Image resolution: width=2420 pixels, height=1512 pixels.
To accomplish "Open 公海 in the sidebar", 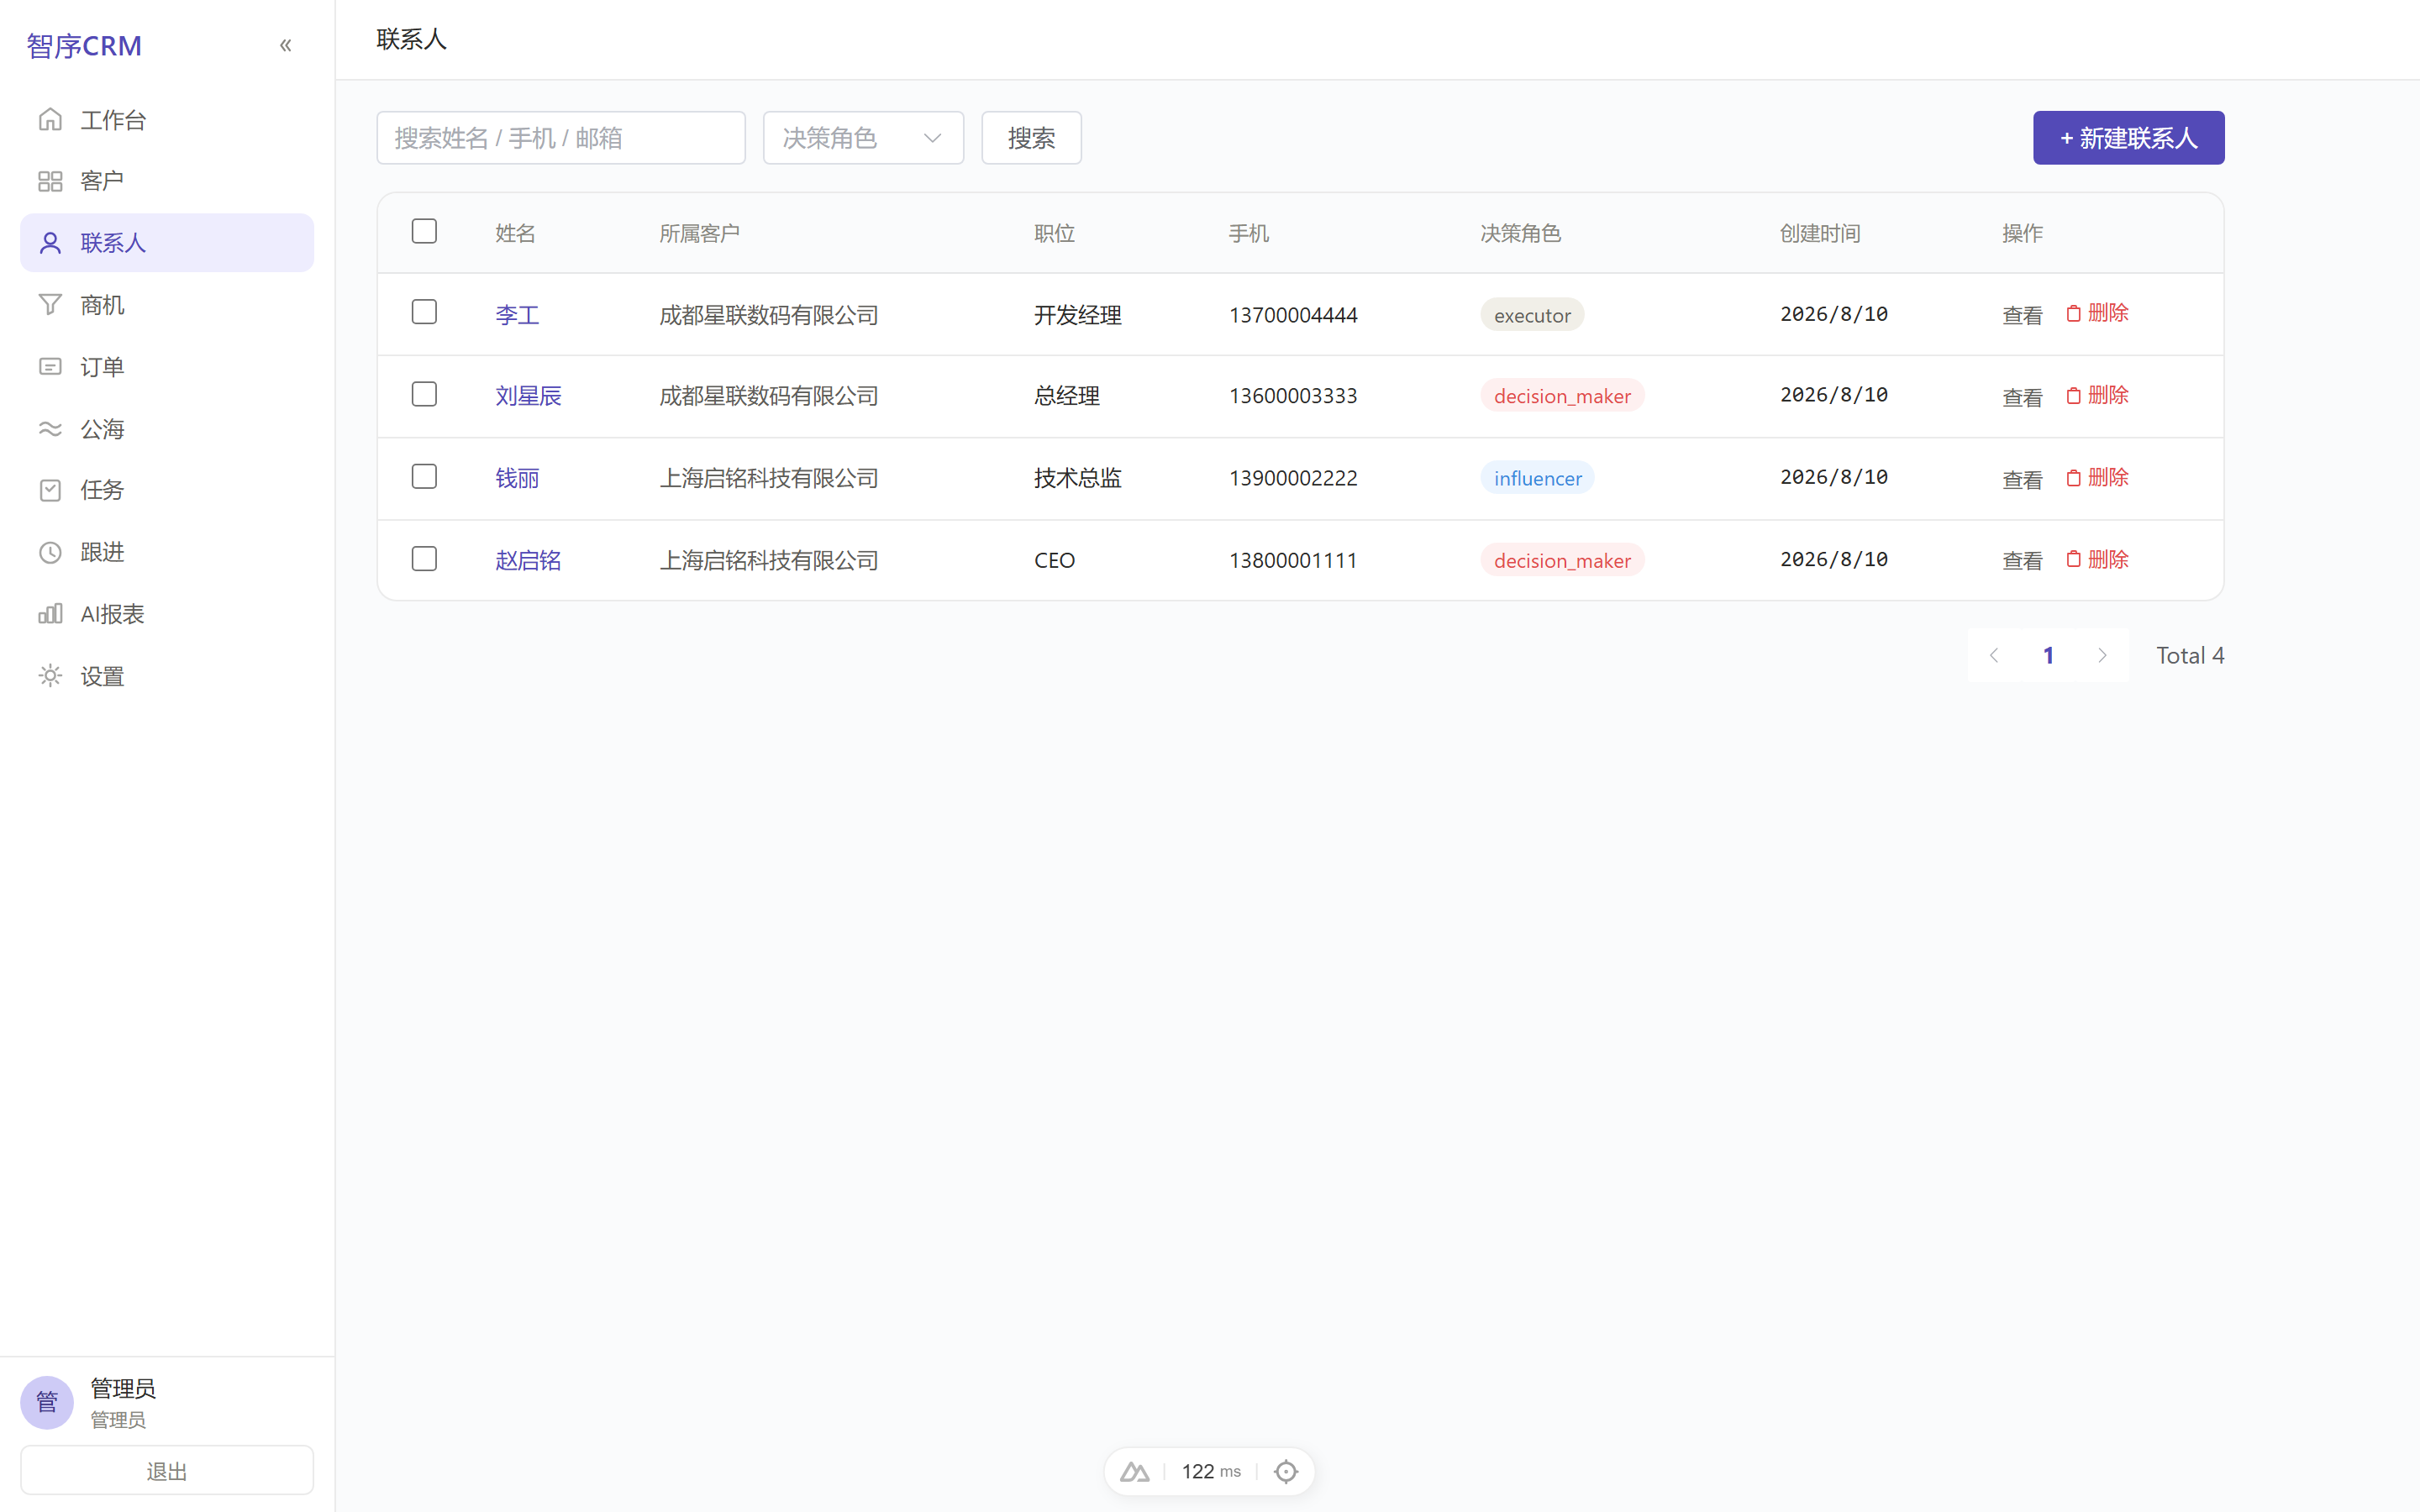I will click(167, 428).
